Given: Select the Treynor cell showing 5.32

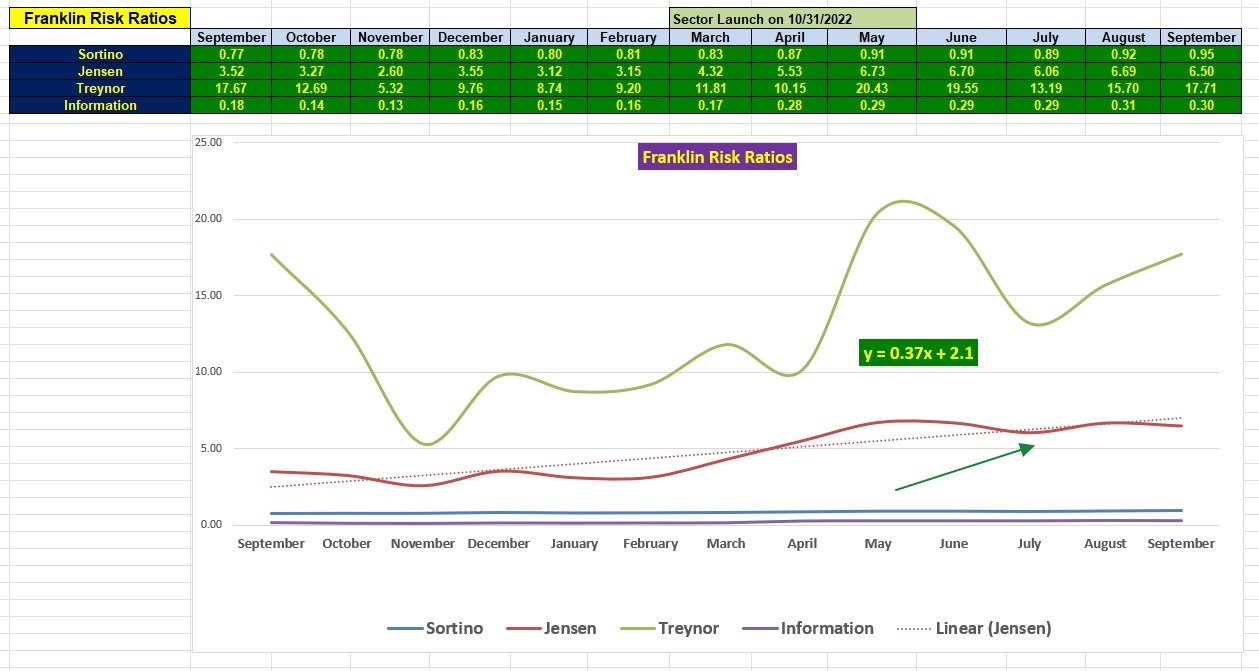Looking at the screenshot, I should coord(391,88).
